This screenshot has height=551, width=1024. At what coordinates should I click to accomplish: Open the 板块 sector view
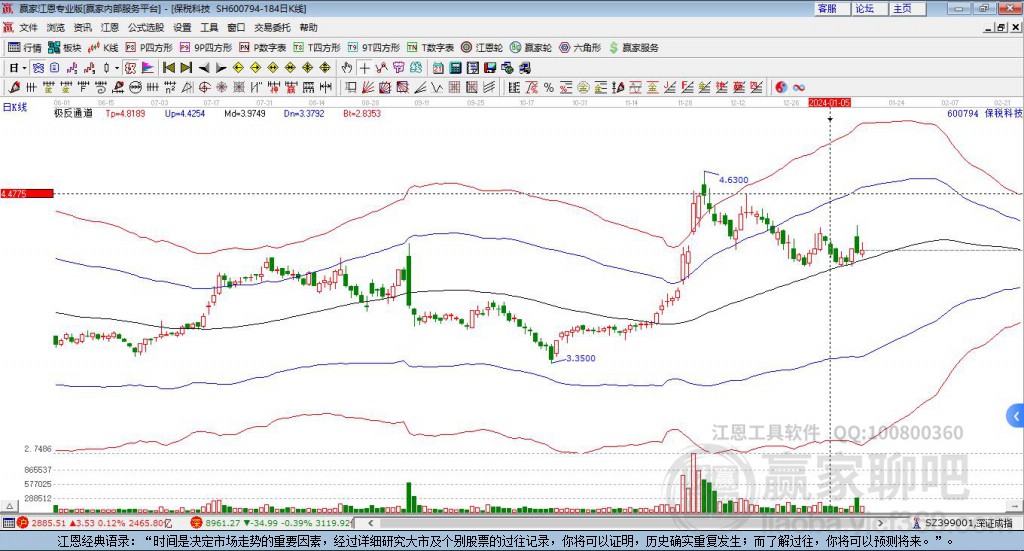pos(65,48)
